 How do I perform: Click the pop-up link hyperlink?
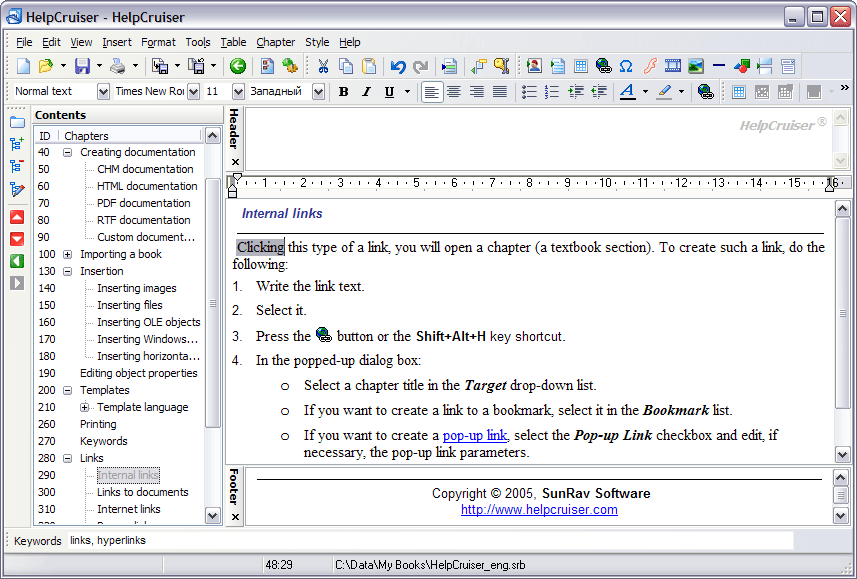tap(475, 435)
